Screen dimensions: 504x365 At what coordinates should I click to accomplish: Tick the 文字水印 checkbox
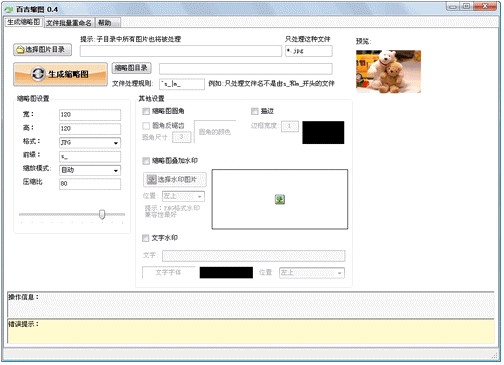pos(146,238)
